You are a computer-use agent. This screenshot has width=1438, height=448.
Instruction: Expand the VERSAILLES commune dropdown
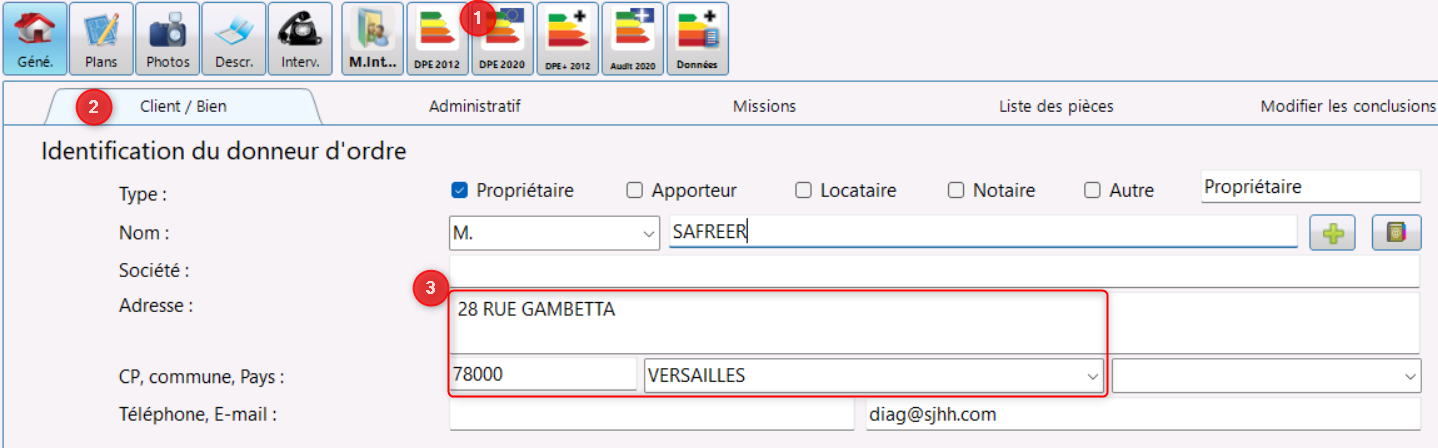click(1091, 376)
